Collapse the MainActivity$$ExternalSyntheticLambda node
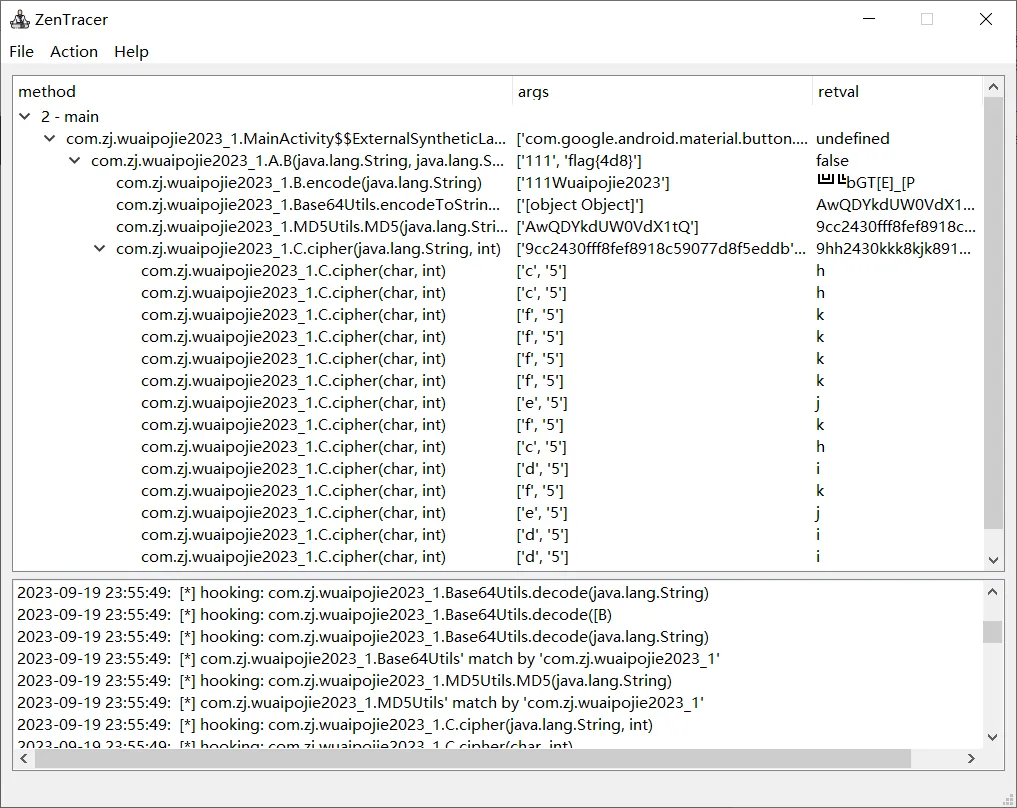Screen dimensions: 1017x808 coord(49,139)
